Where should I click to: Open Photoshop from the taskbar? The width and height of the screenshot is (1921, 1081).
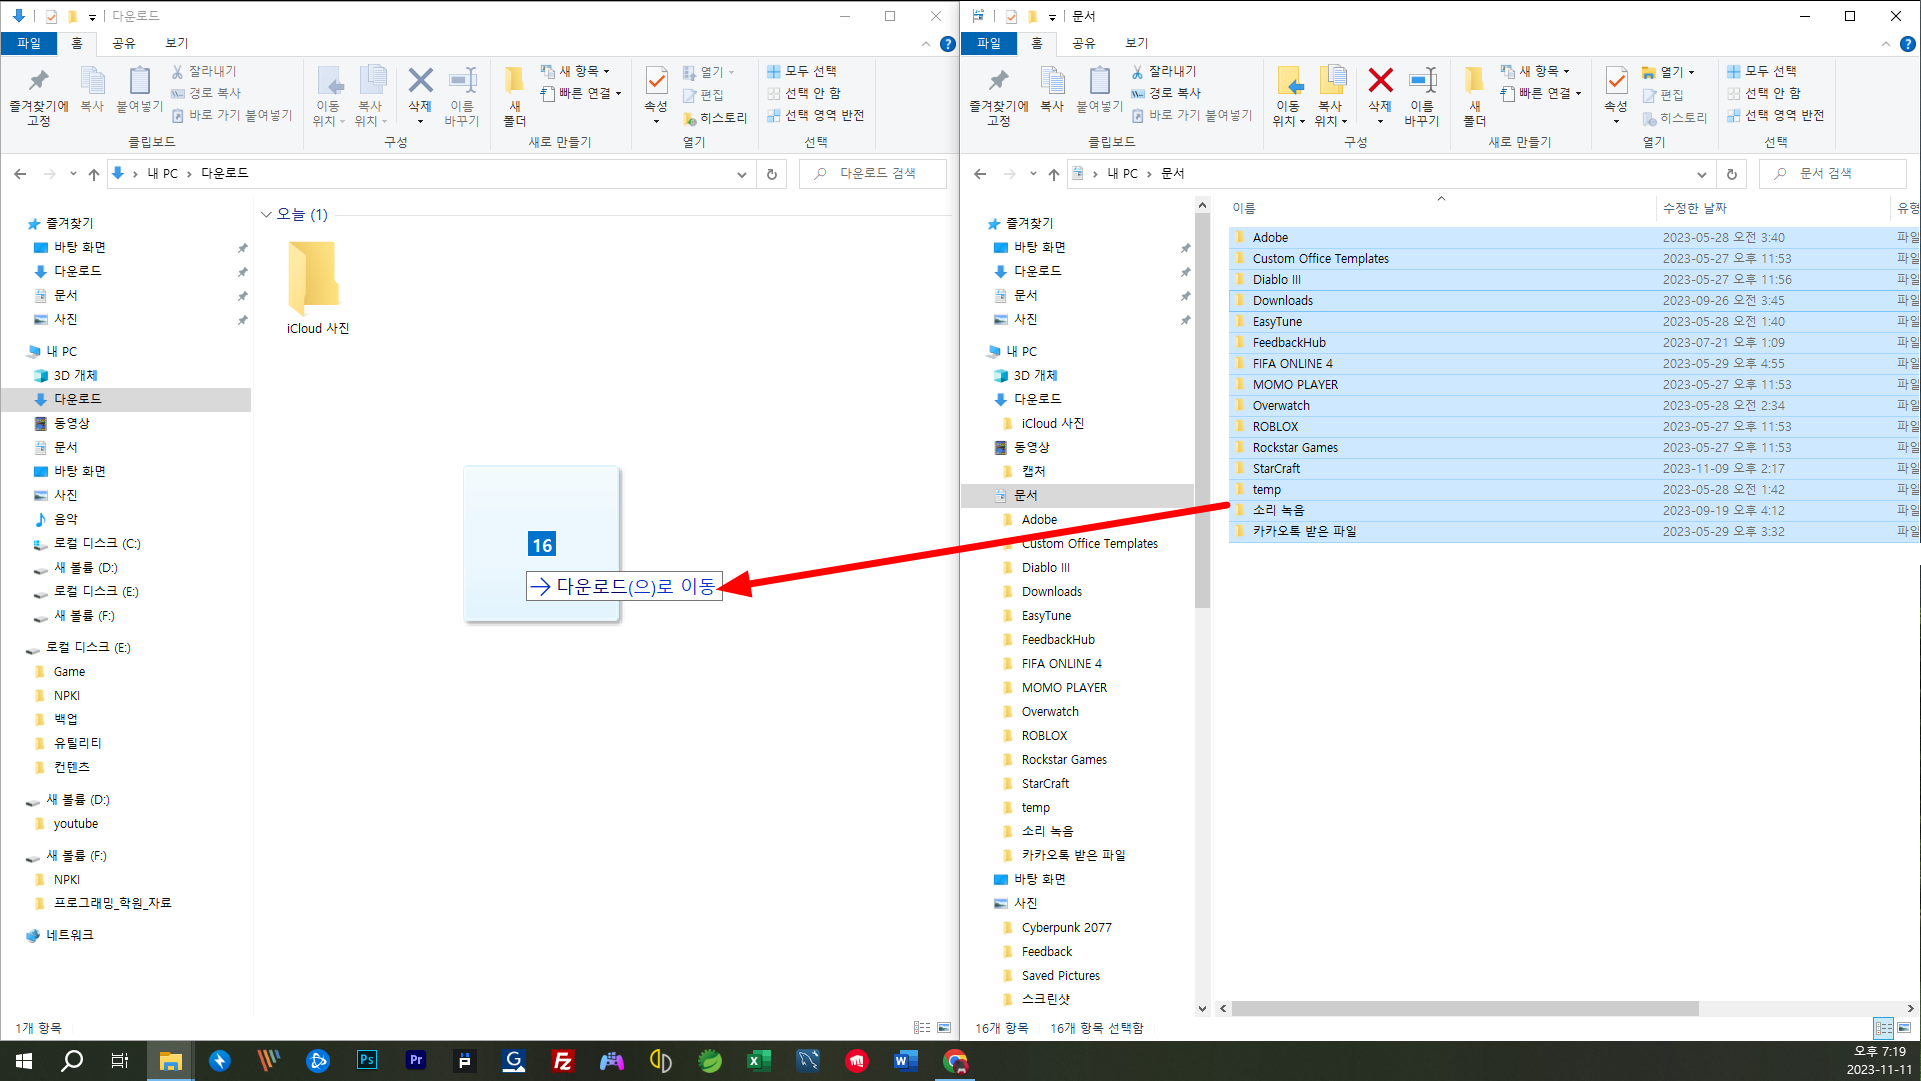(x=367, y=1060)
